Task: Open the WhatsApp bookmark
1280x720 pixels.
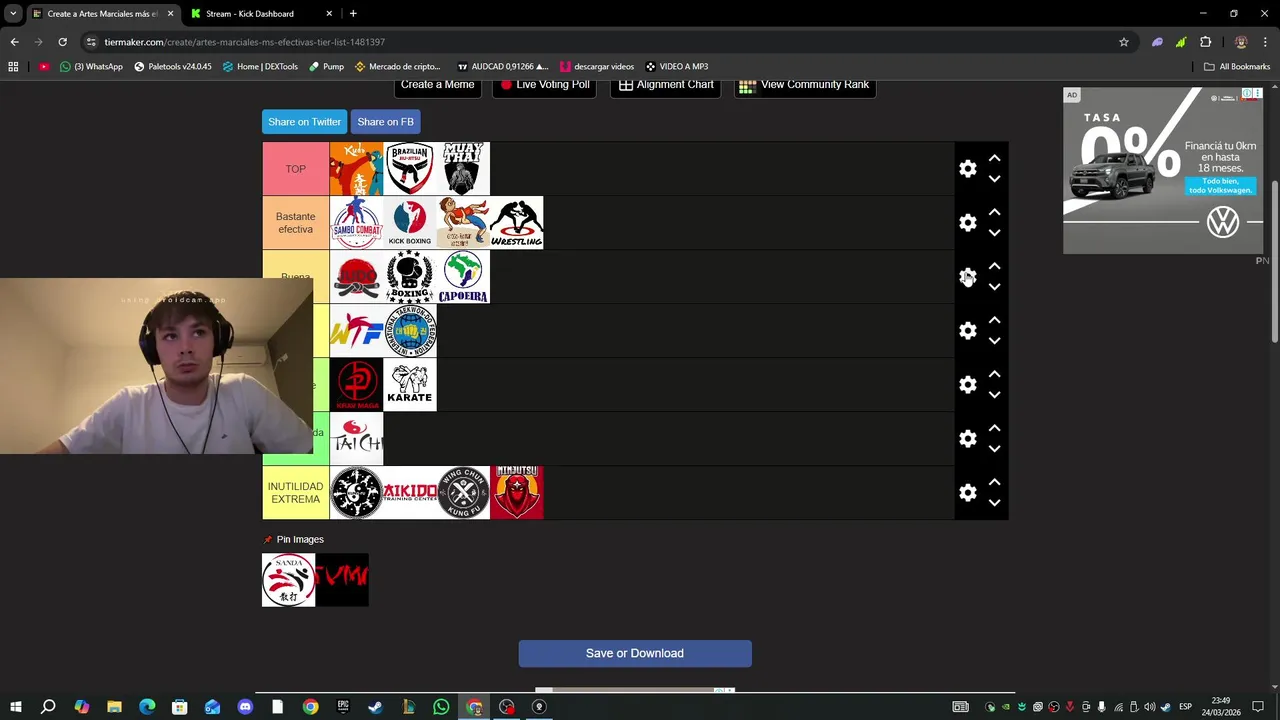Action: pos(91,67)
